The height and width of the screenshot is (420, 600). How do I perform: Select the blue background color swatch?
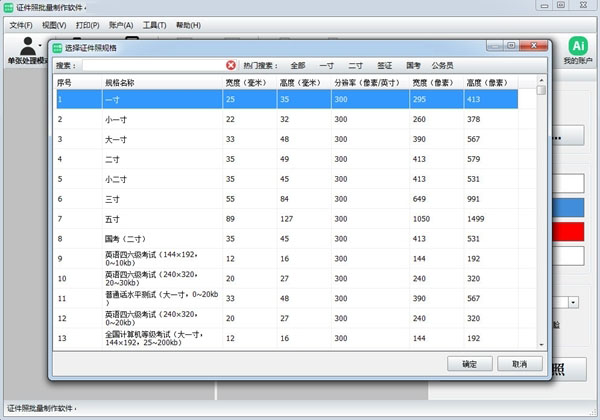pyautogui.click(x=568, y=207)
